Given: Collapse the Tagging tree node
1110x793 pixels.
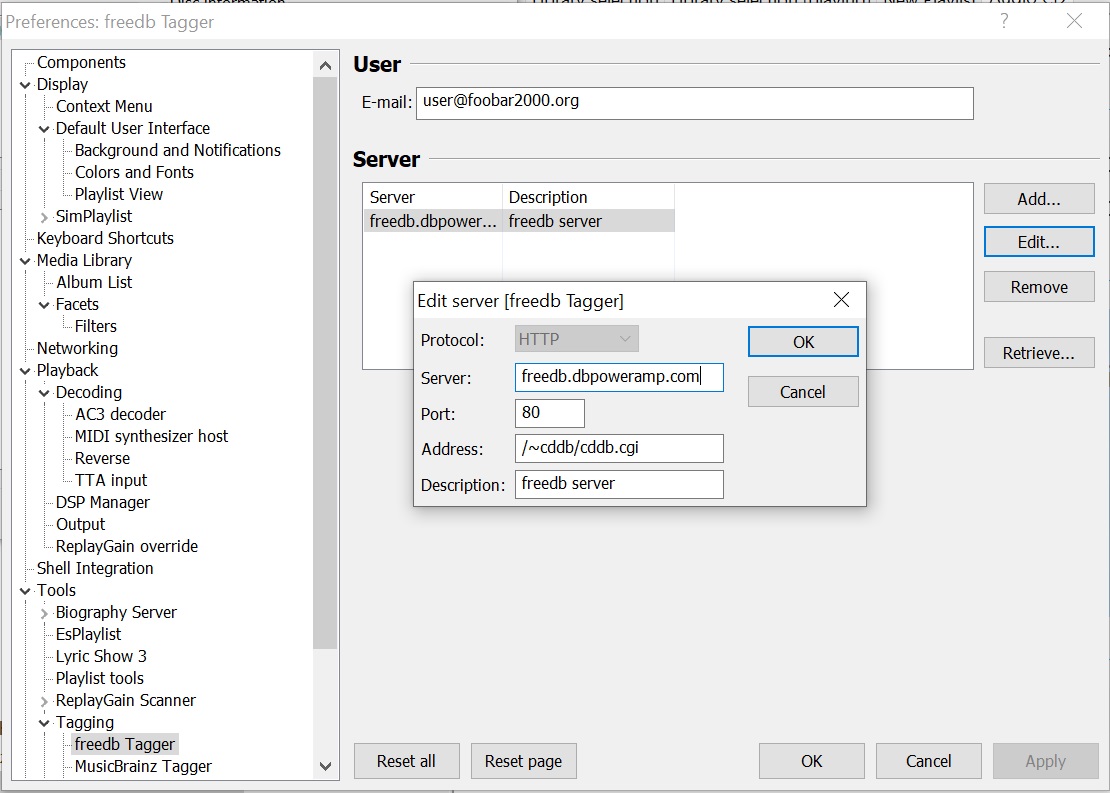Looking at the screenshot, I should click(44, 723).
